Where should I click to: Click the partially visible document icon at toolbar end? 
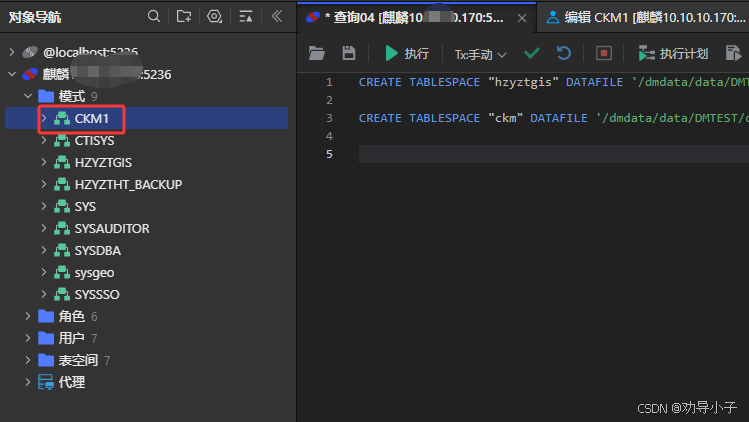[x=733, y=53]
